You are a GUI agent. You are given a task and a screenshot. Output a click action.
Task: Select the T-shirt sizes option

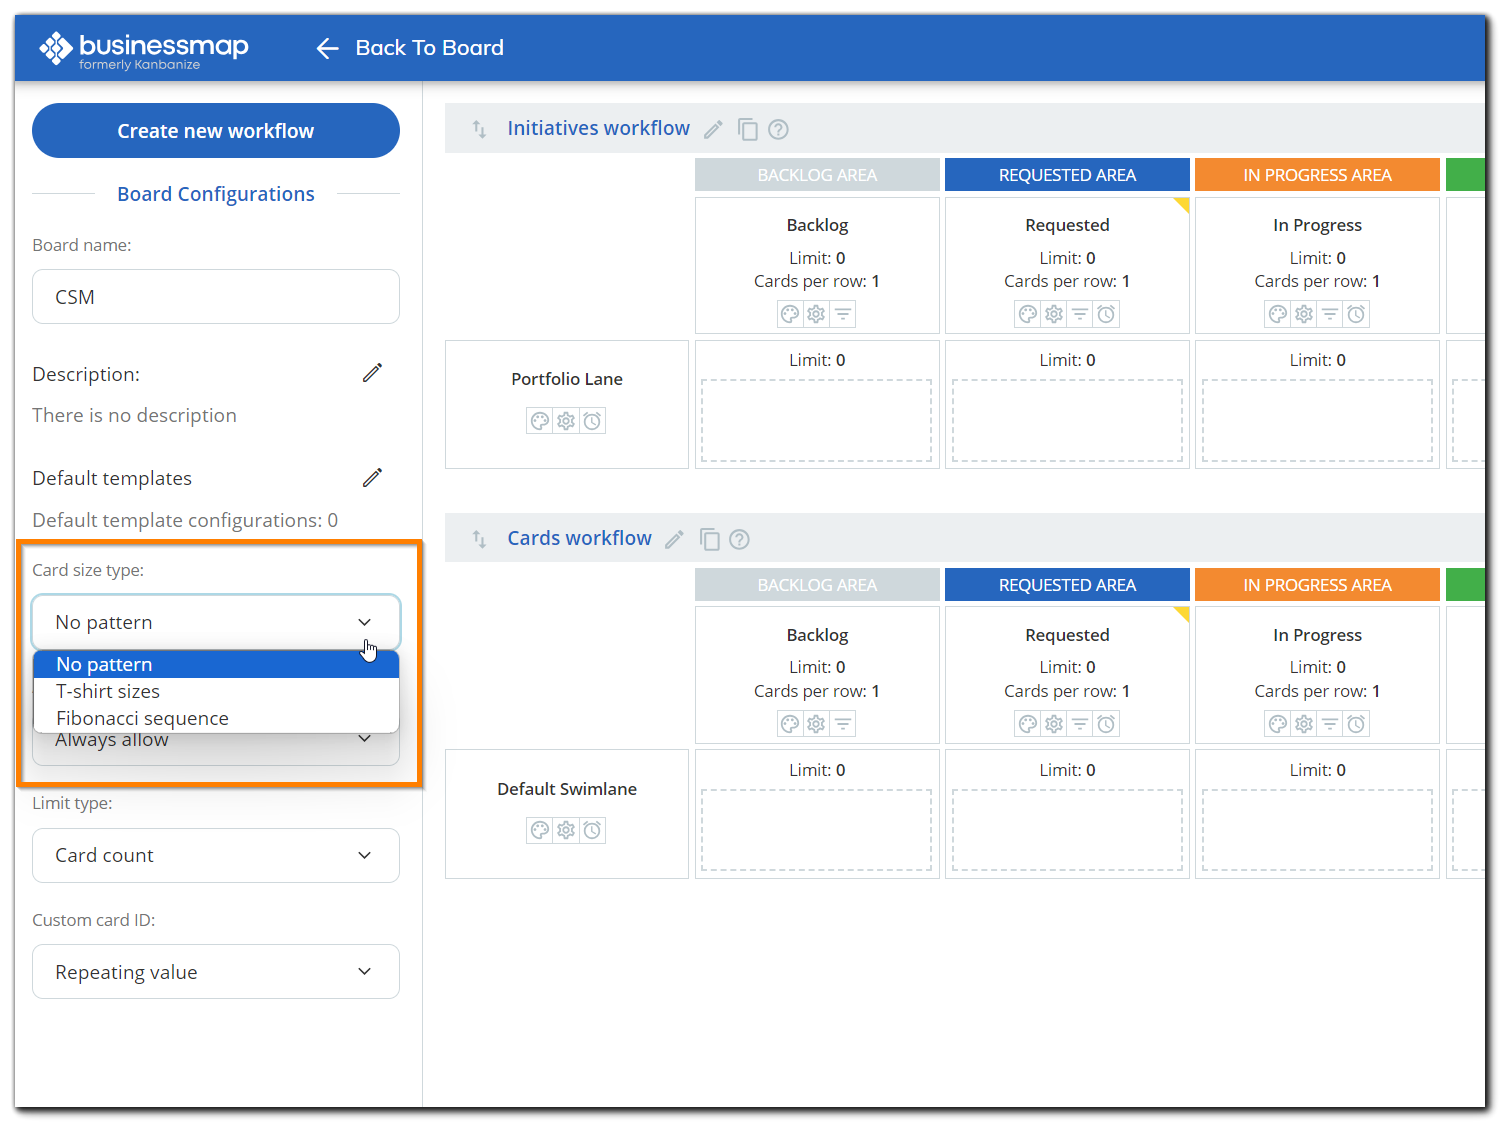pyautogui.click(x=108, y=691)
